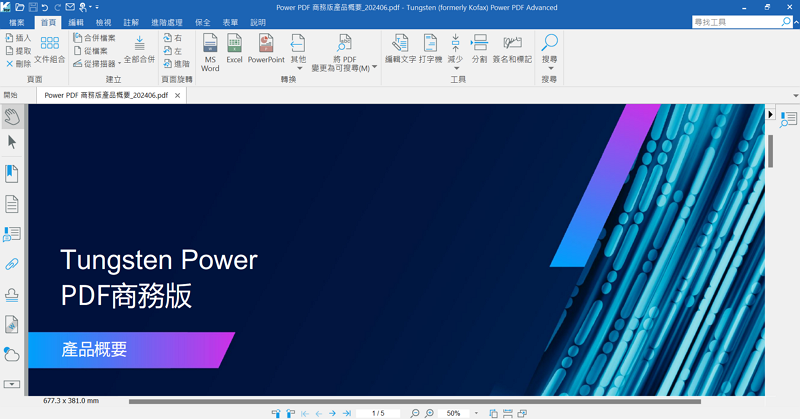The width and height of the screenshot is (800, 419).
Task: Open the 50% zoom level dropdown
Action: 477,413
